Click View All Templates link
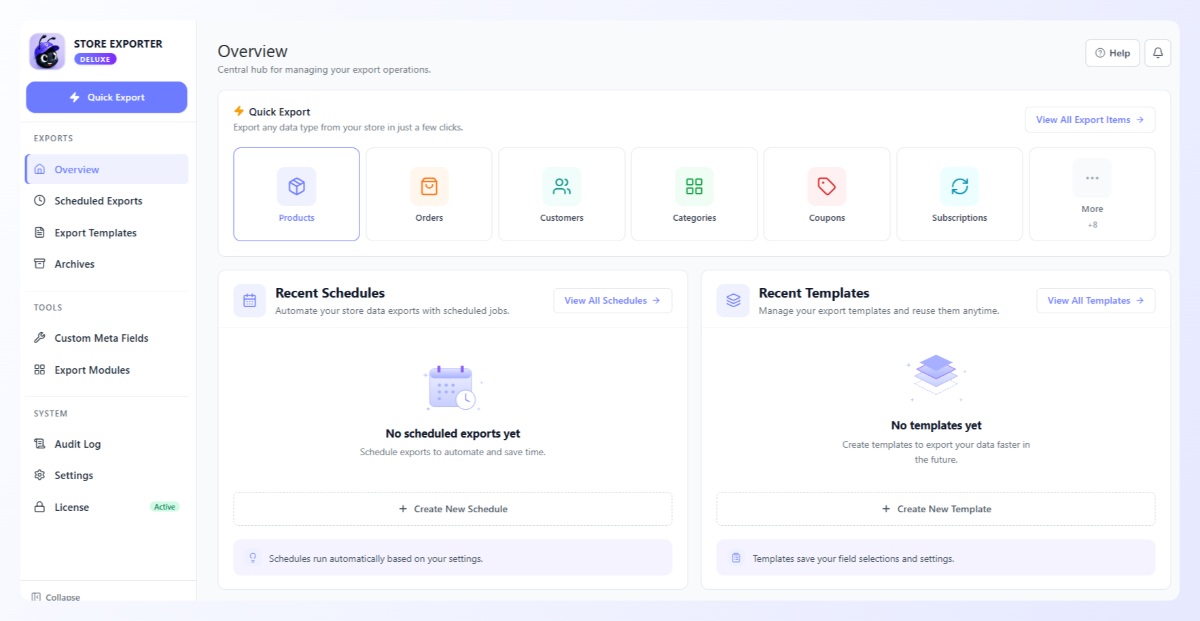 click(1096, 300)
